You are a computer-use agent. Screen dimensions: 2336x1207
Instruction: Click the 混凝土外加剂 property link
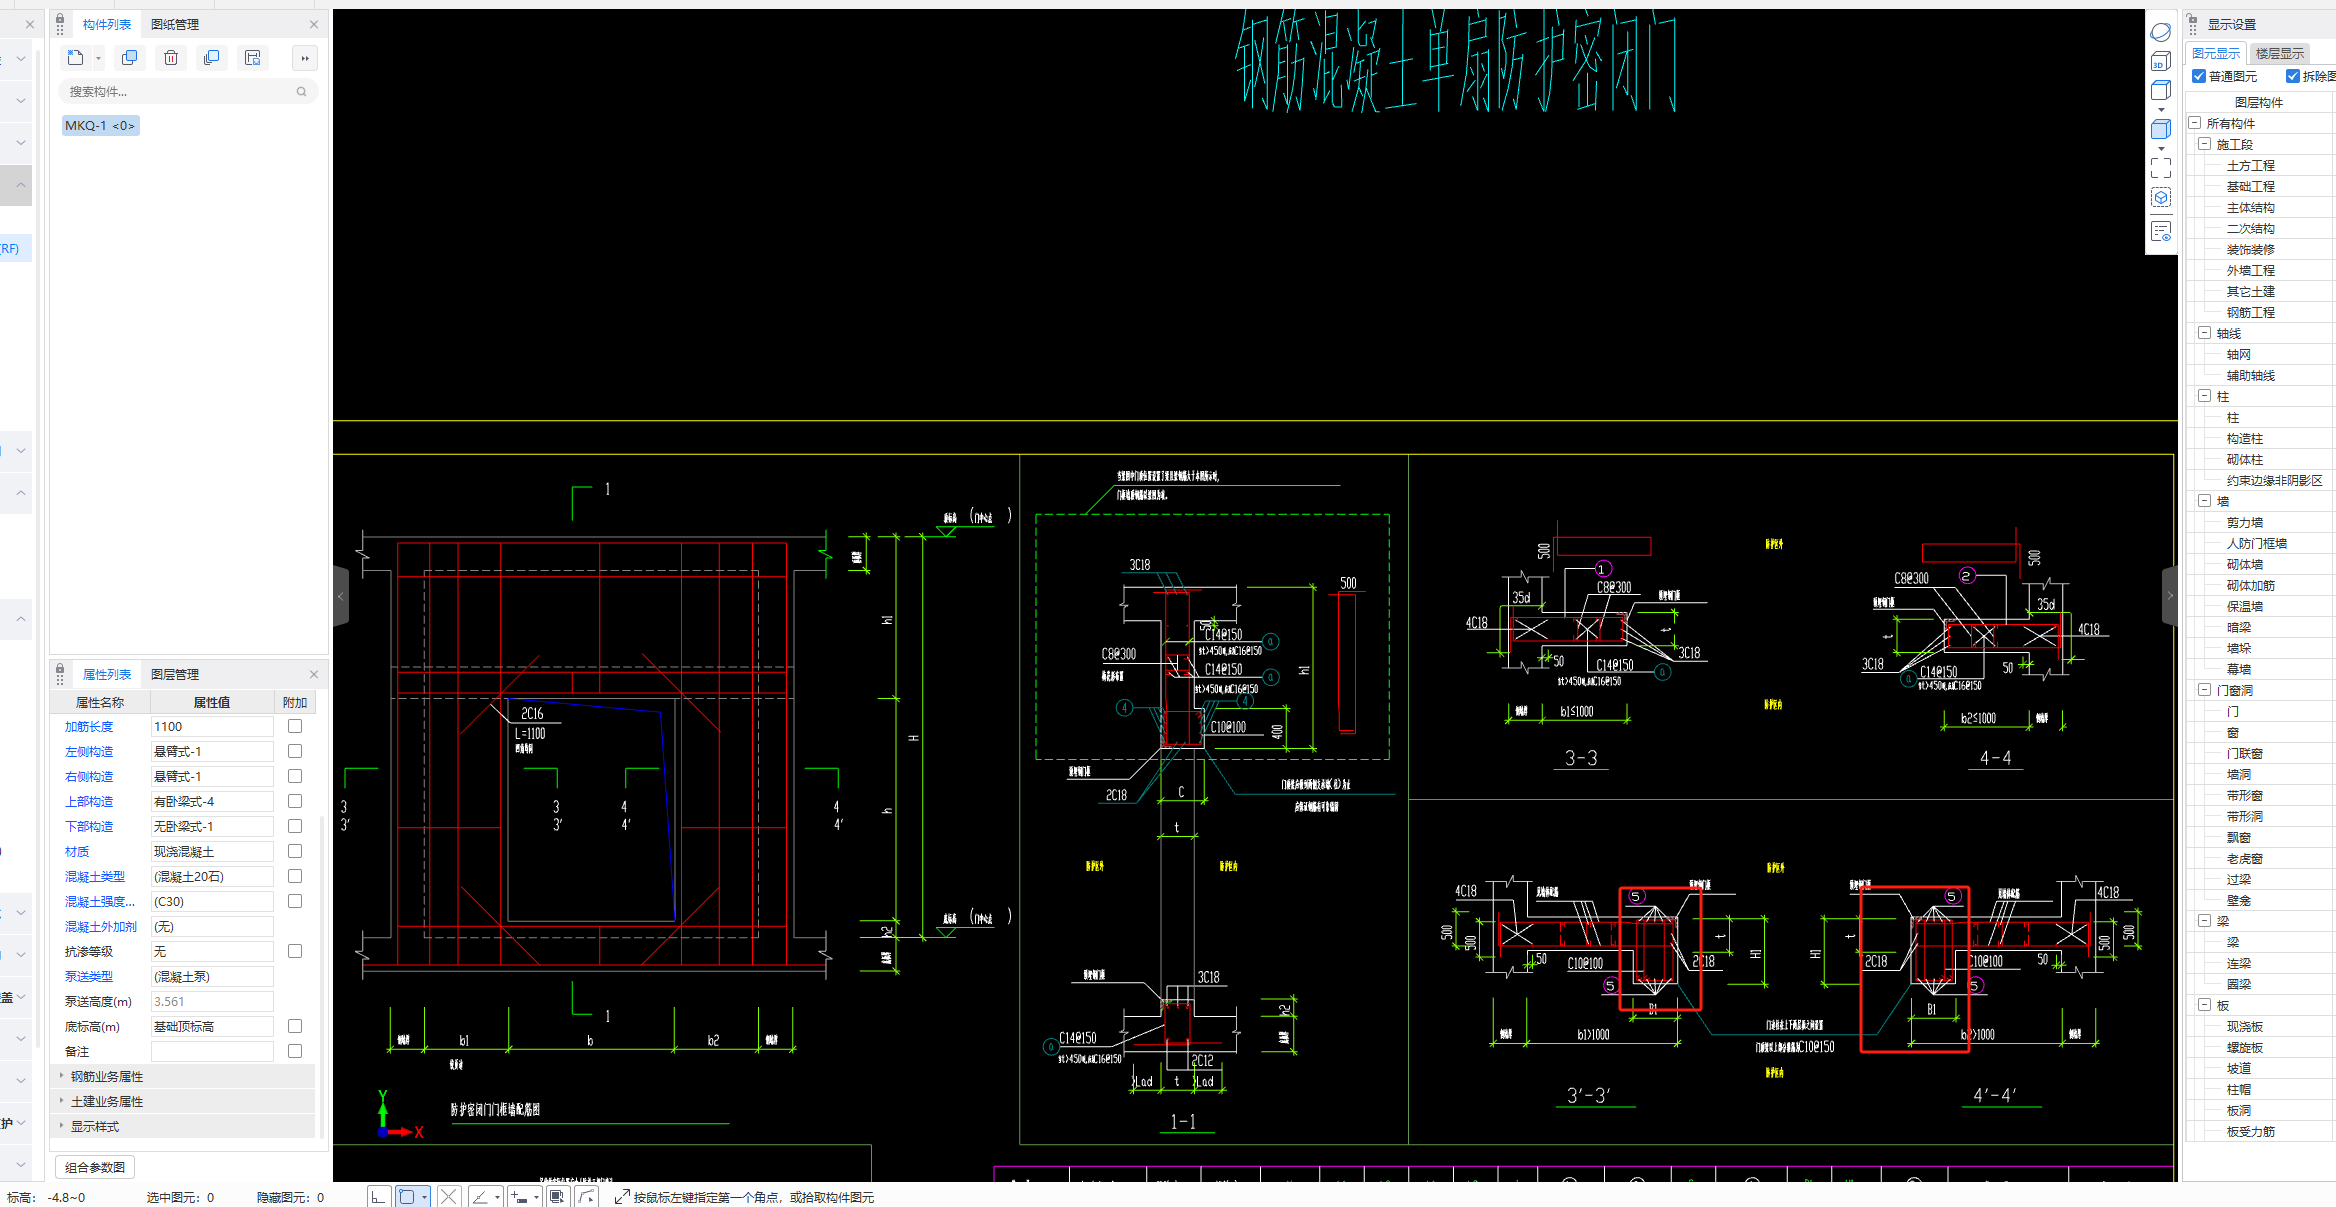[101, 927]
